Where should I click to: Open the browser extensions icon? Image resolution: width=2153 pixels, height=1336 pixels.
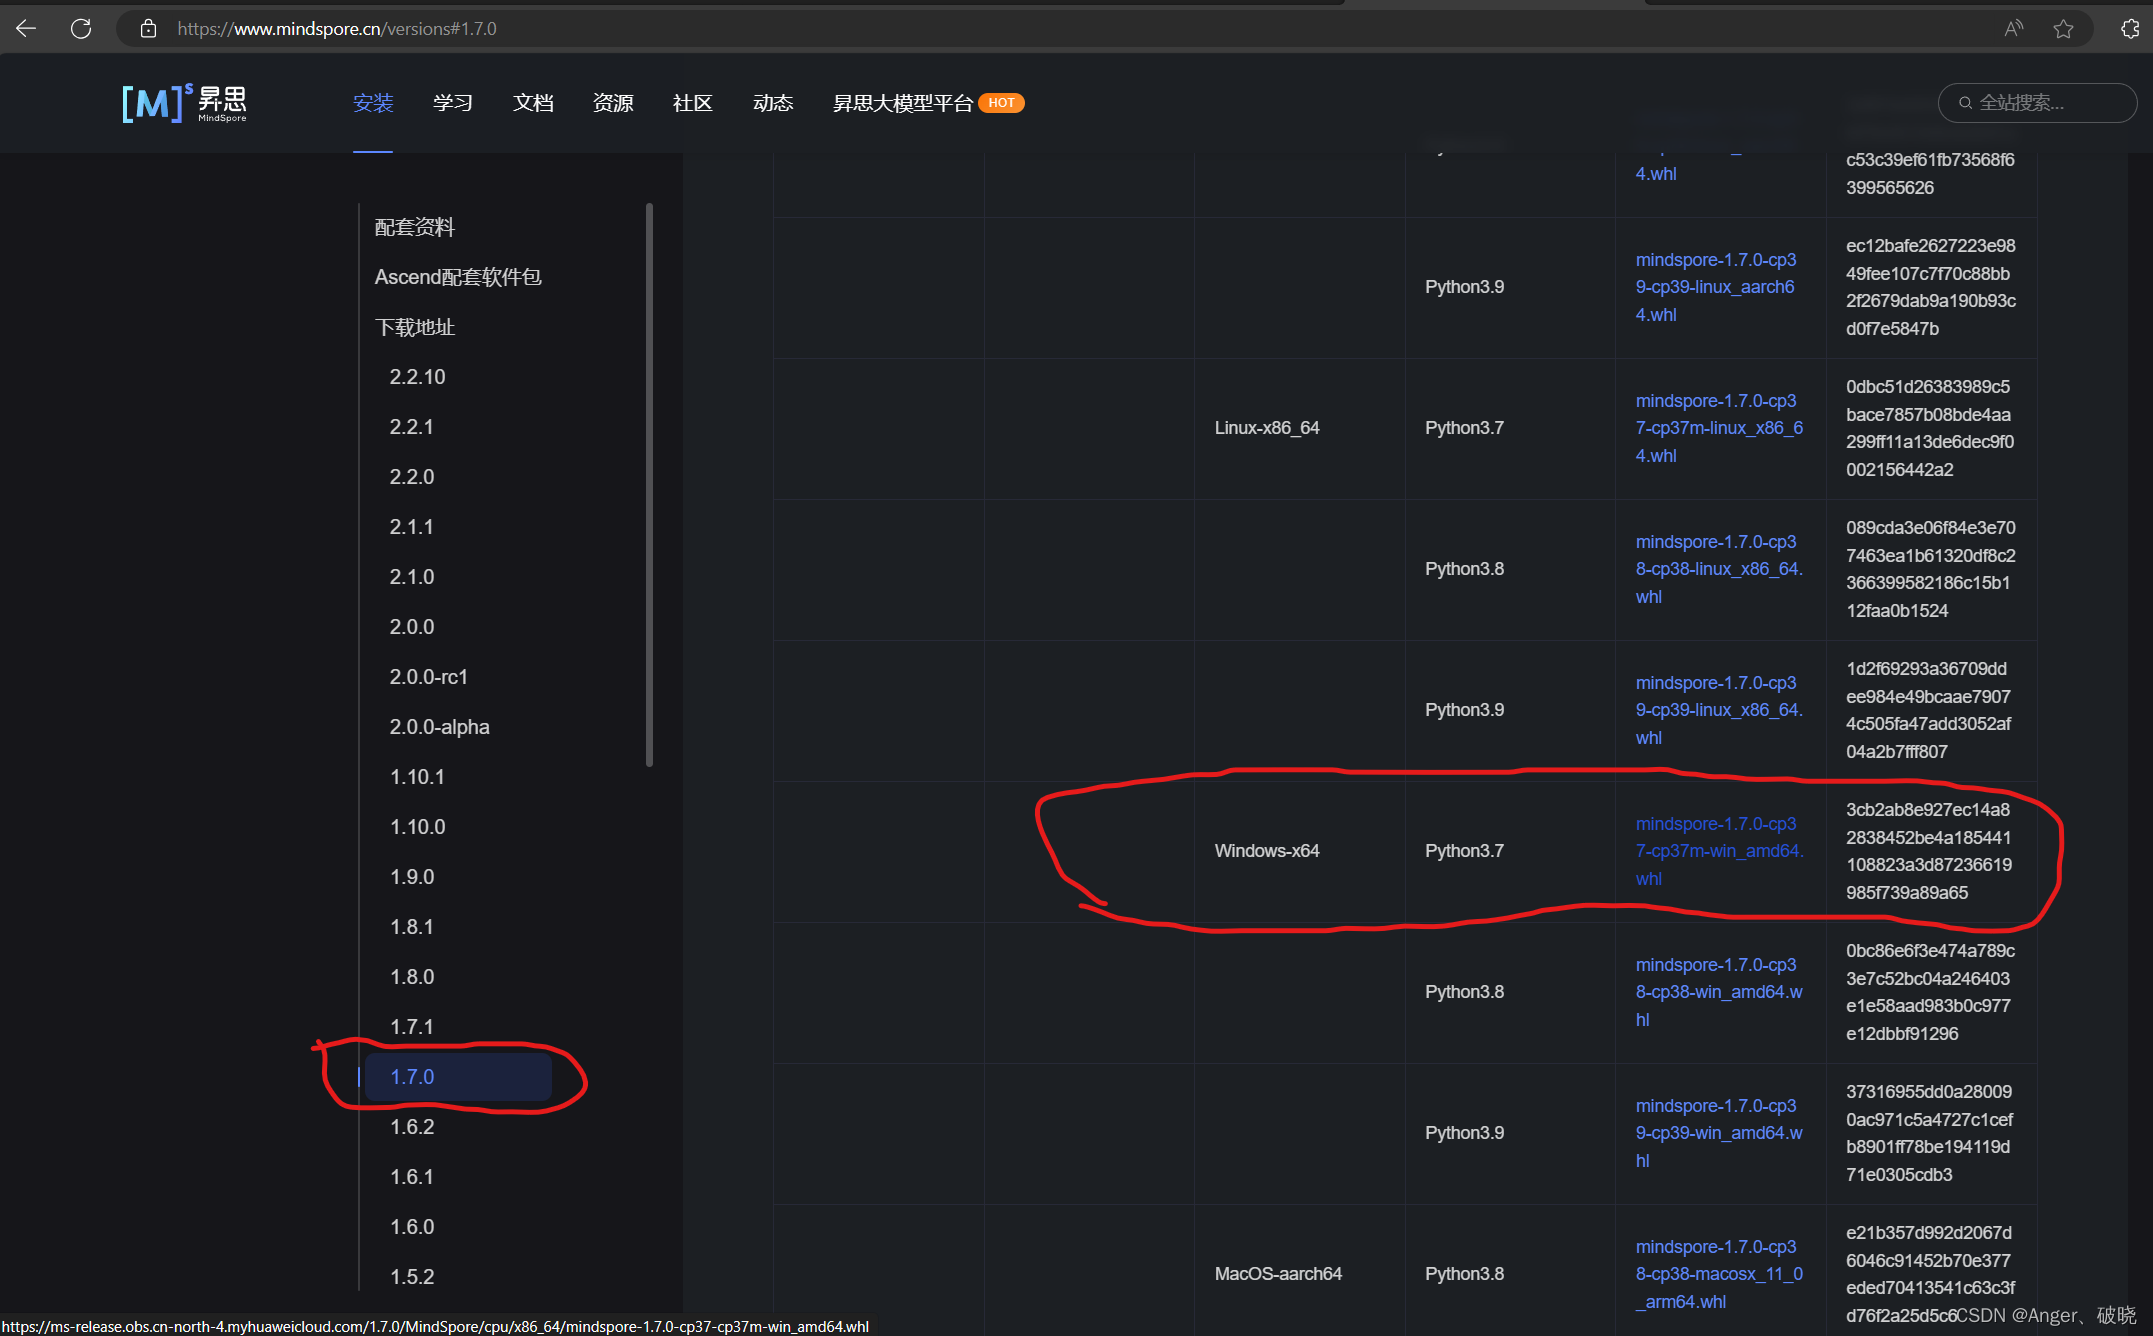pos(2130,29)
